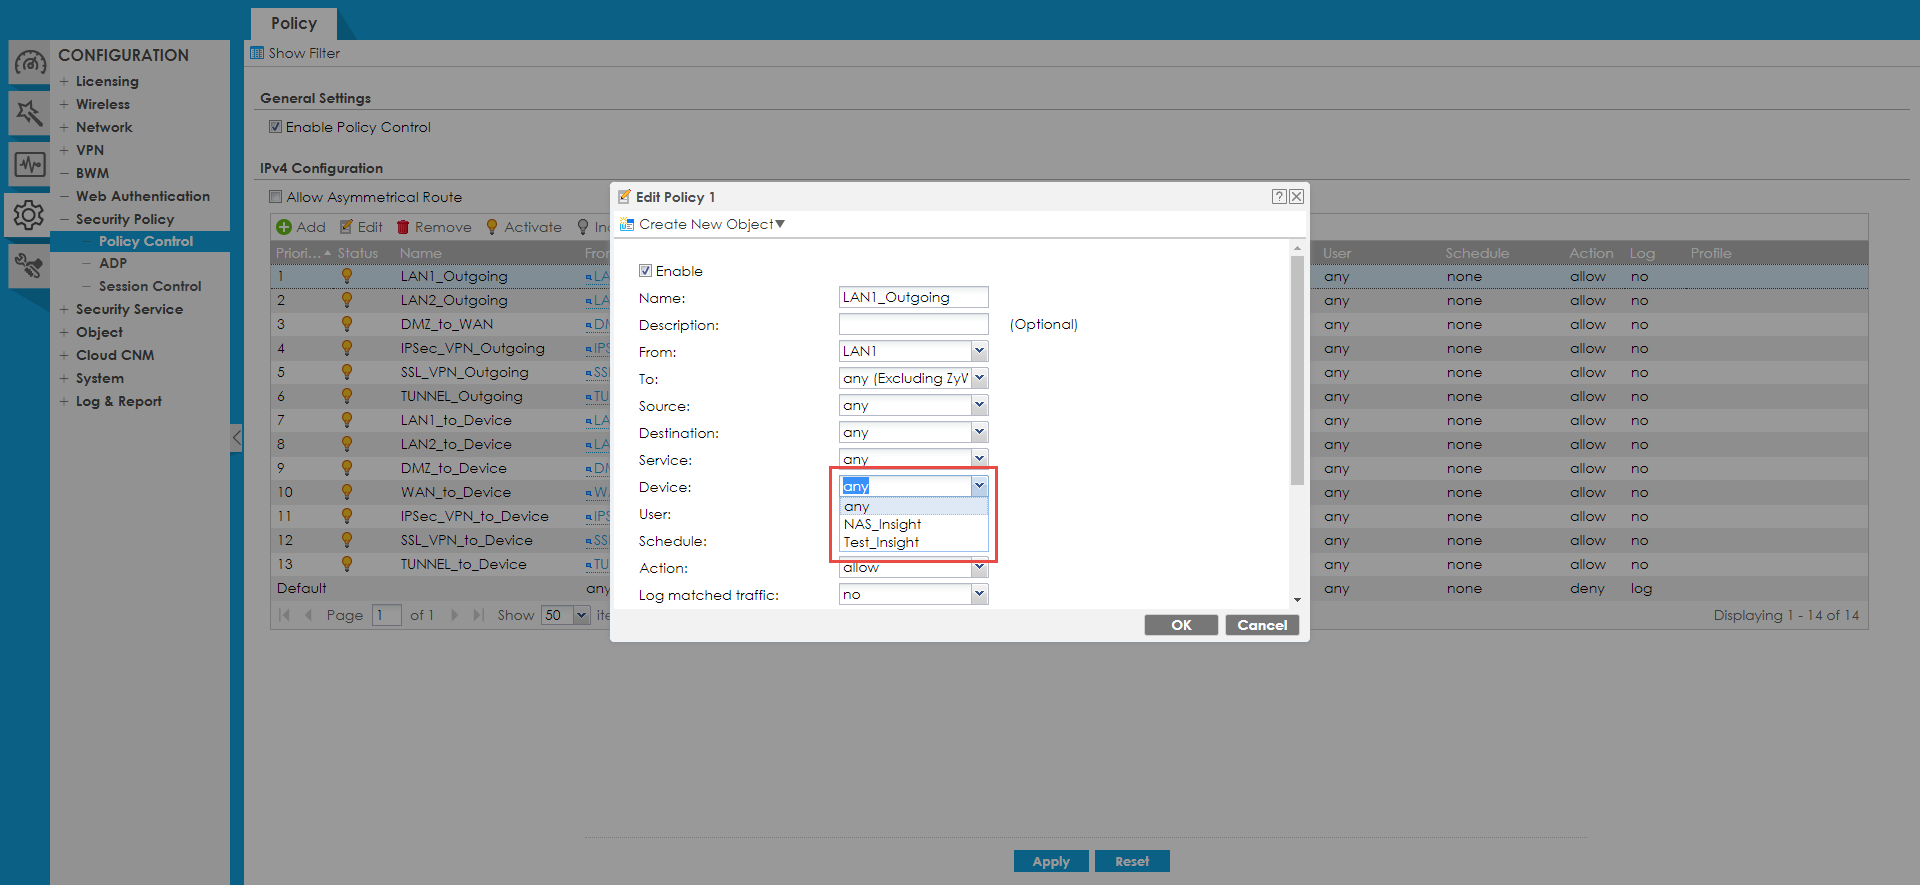Check the Allow Asymmetrical Route box
The height and width of the screenshot is (885, 1920).
276,197
